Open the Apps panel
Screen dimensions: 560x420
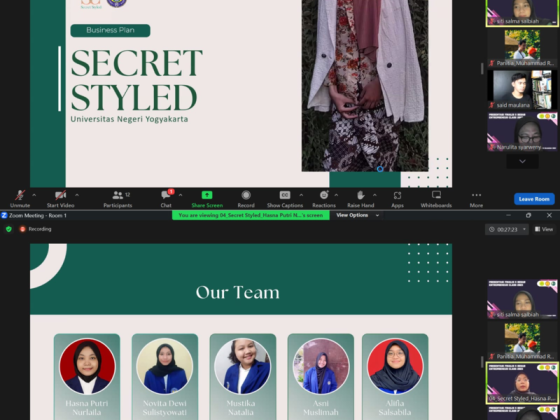[397, 199]
